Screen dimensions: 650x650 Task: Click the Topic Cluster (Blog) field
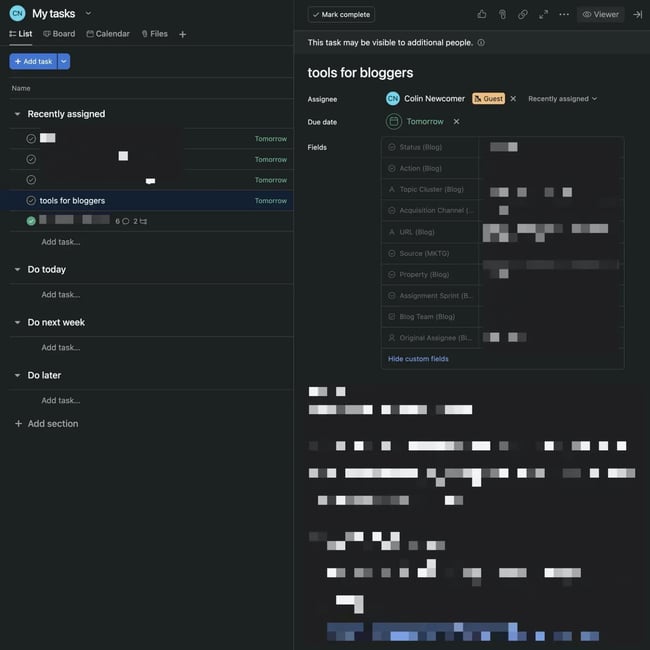(x=502, y=189)
